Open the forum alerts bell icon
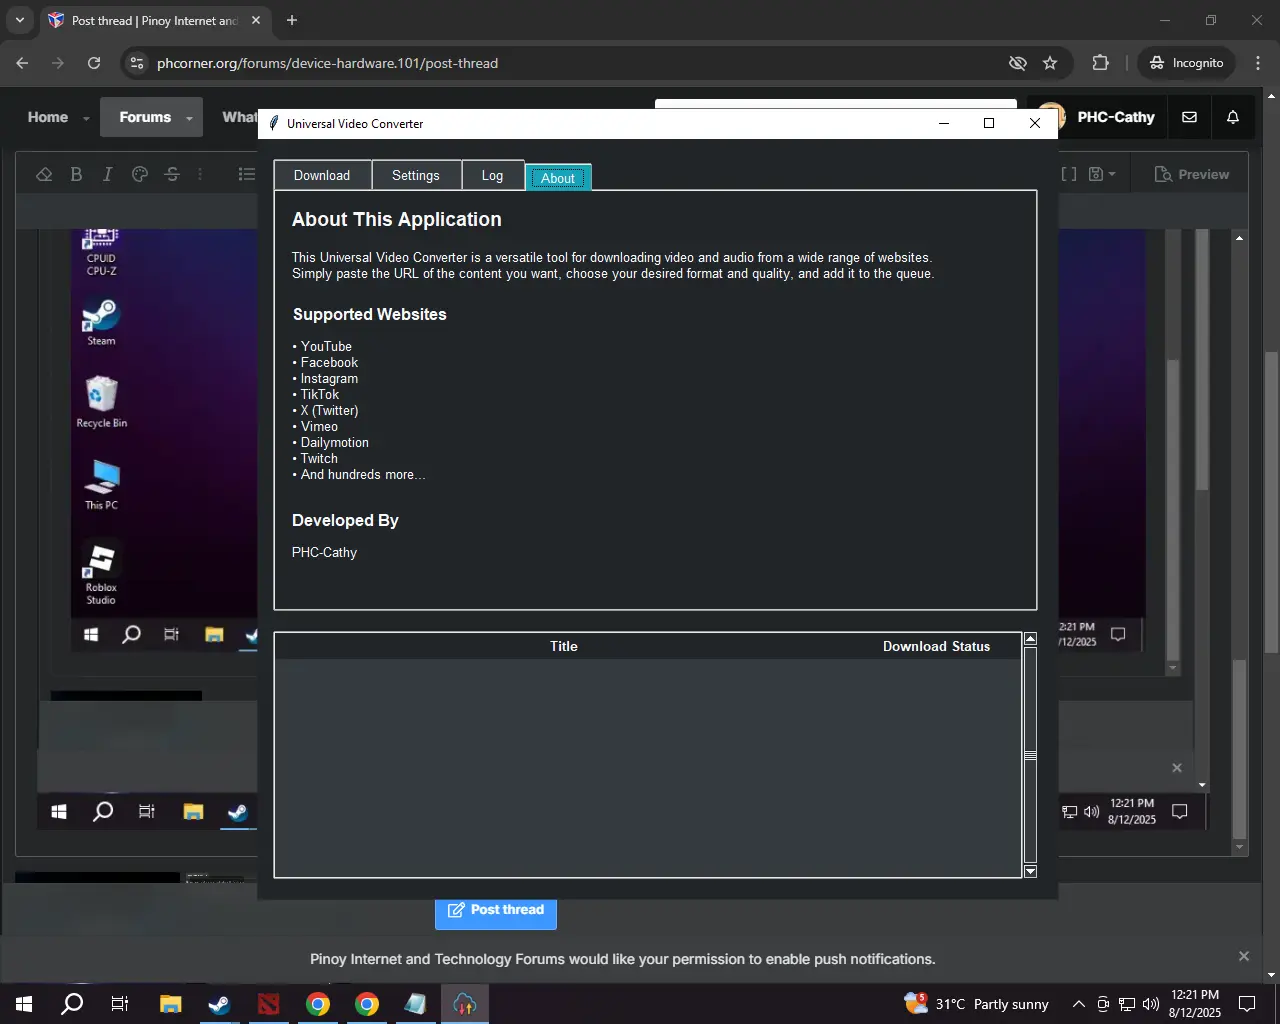 click(x=1233, y=117)
